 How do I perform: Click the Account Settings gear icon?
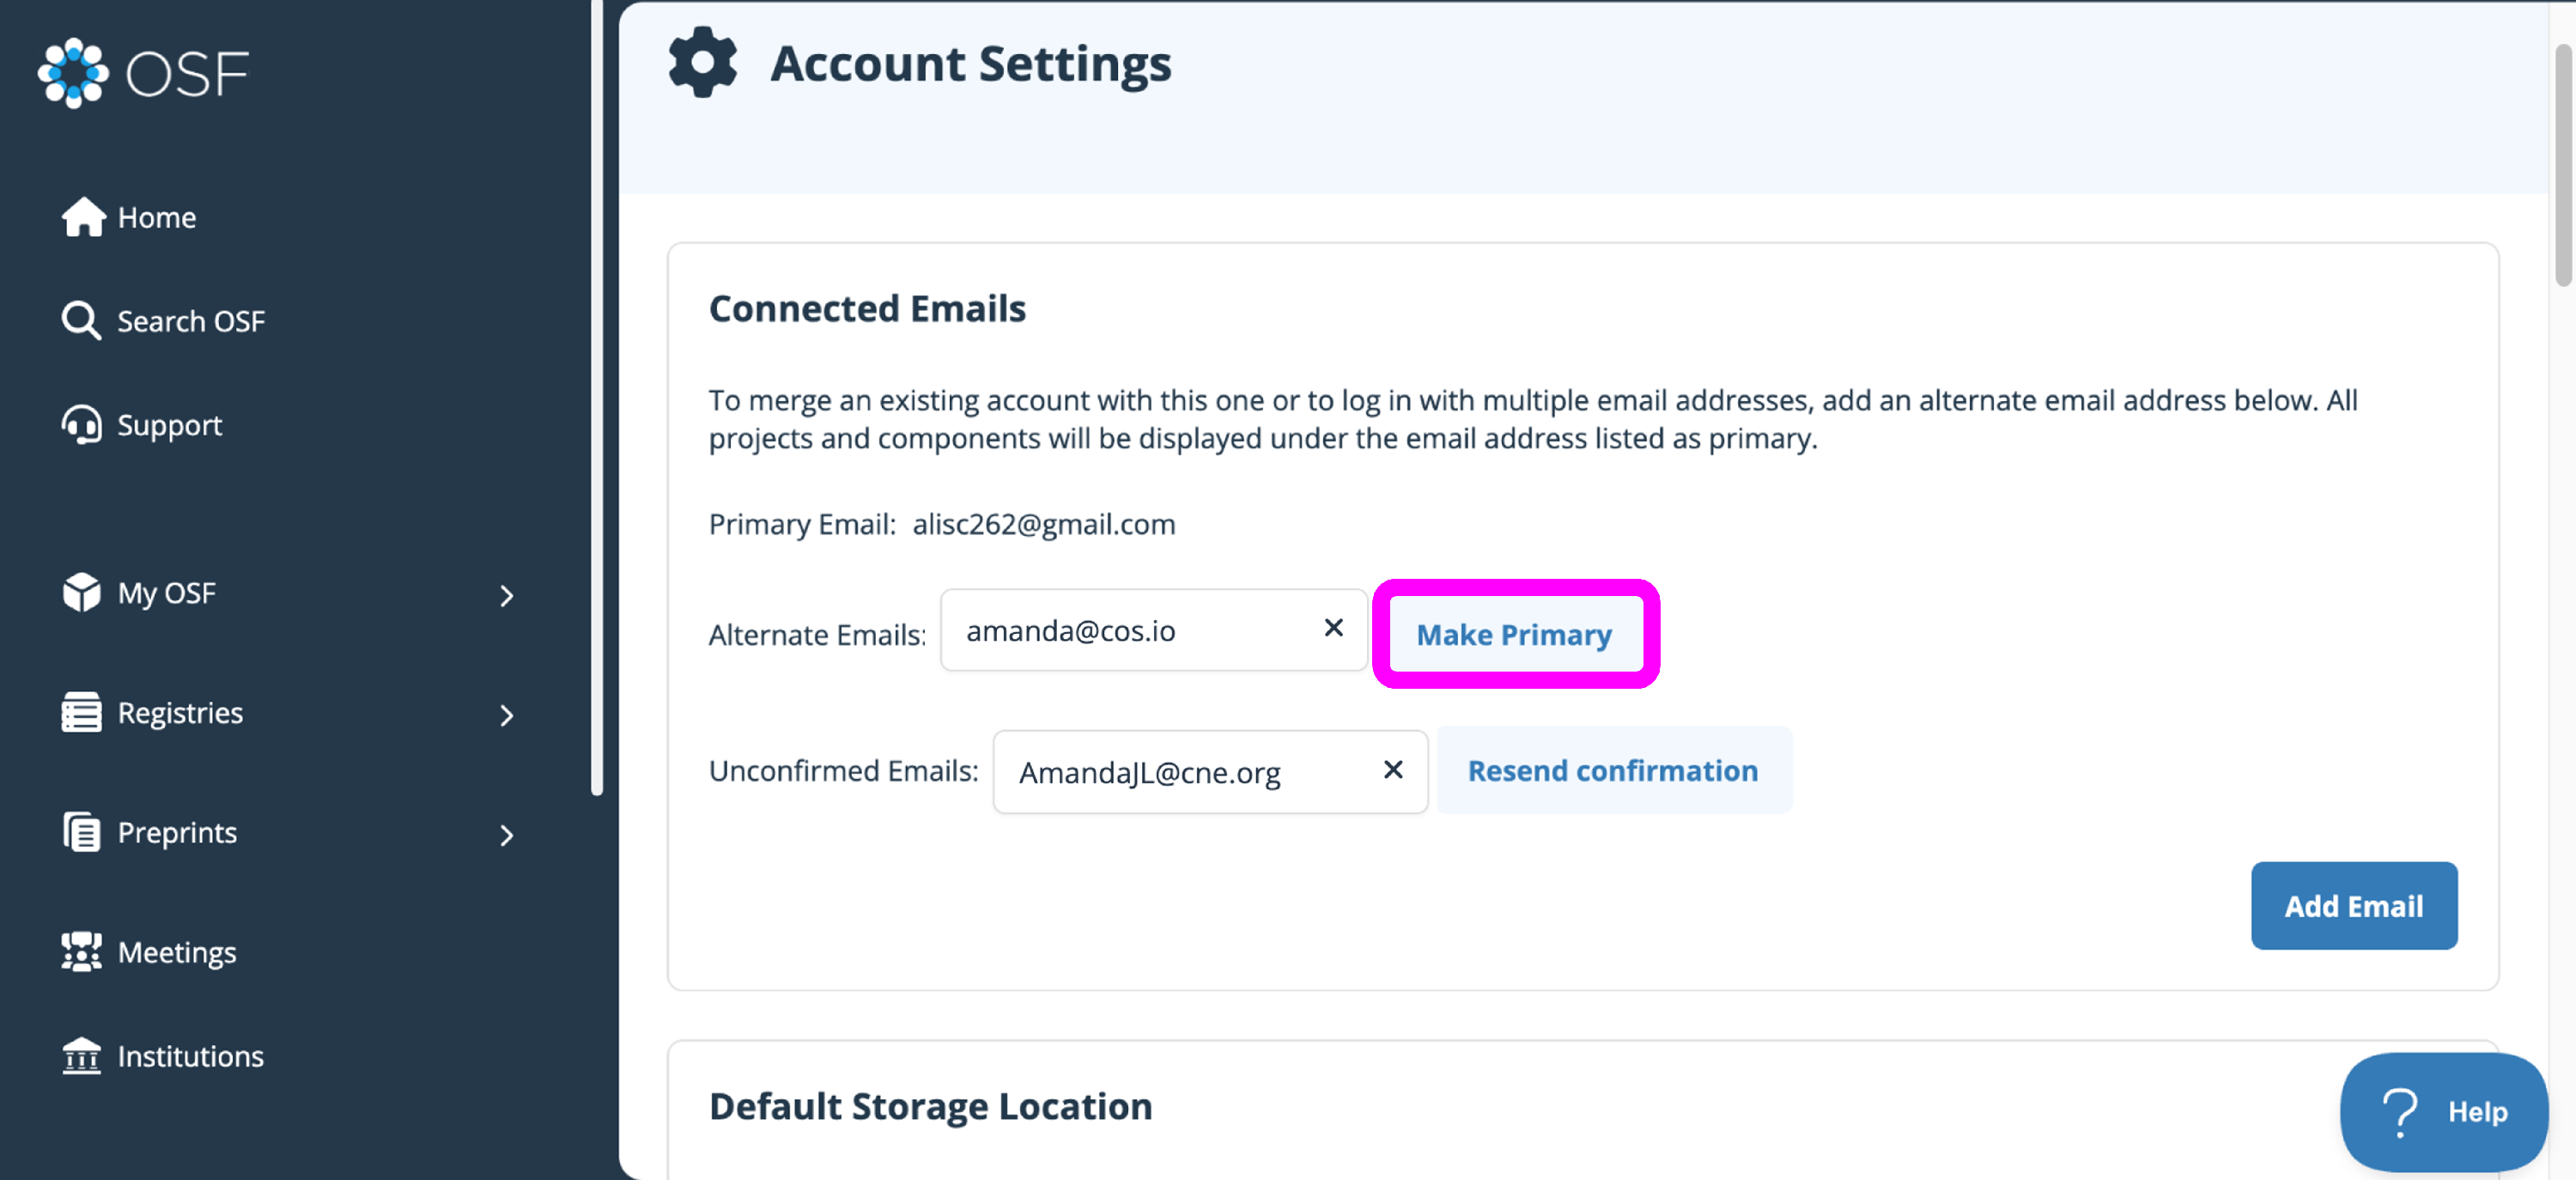point(703,63)
